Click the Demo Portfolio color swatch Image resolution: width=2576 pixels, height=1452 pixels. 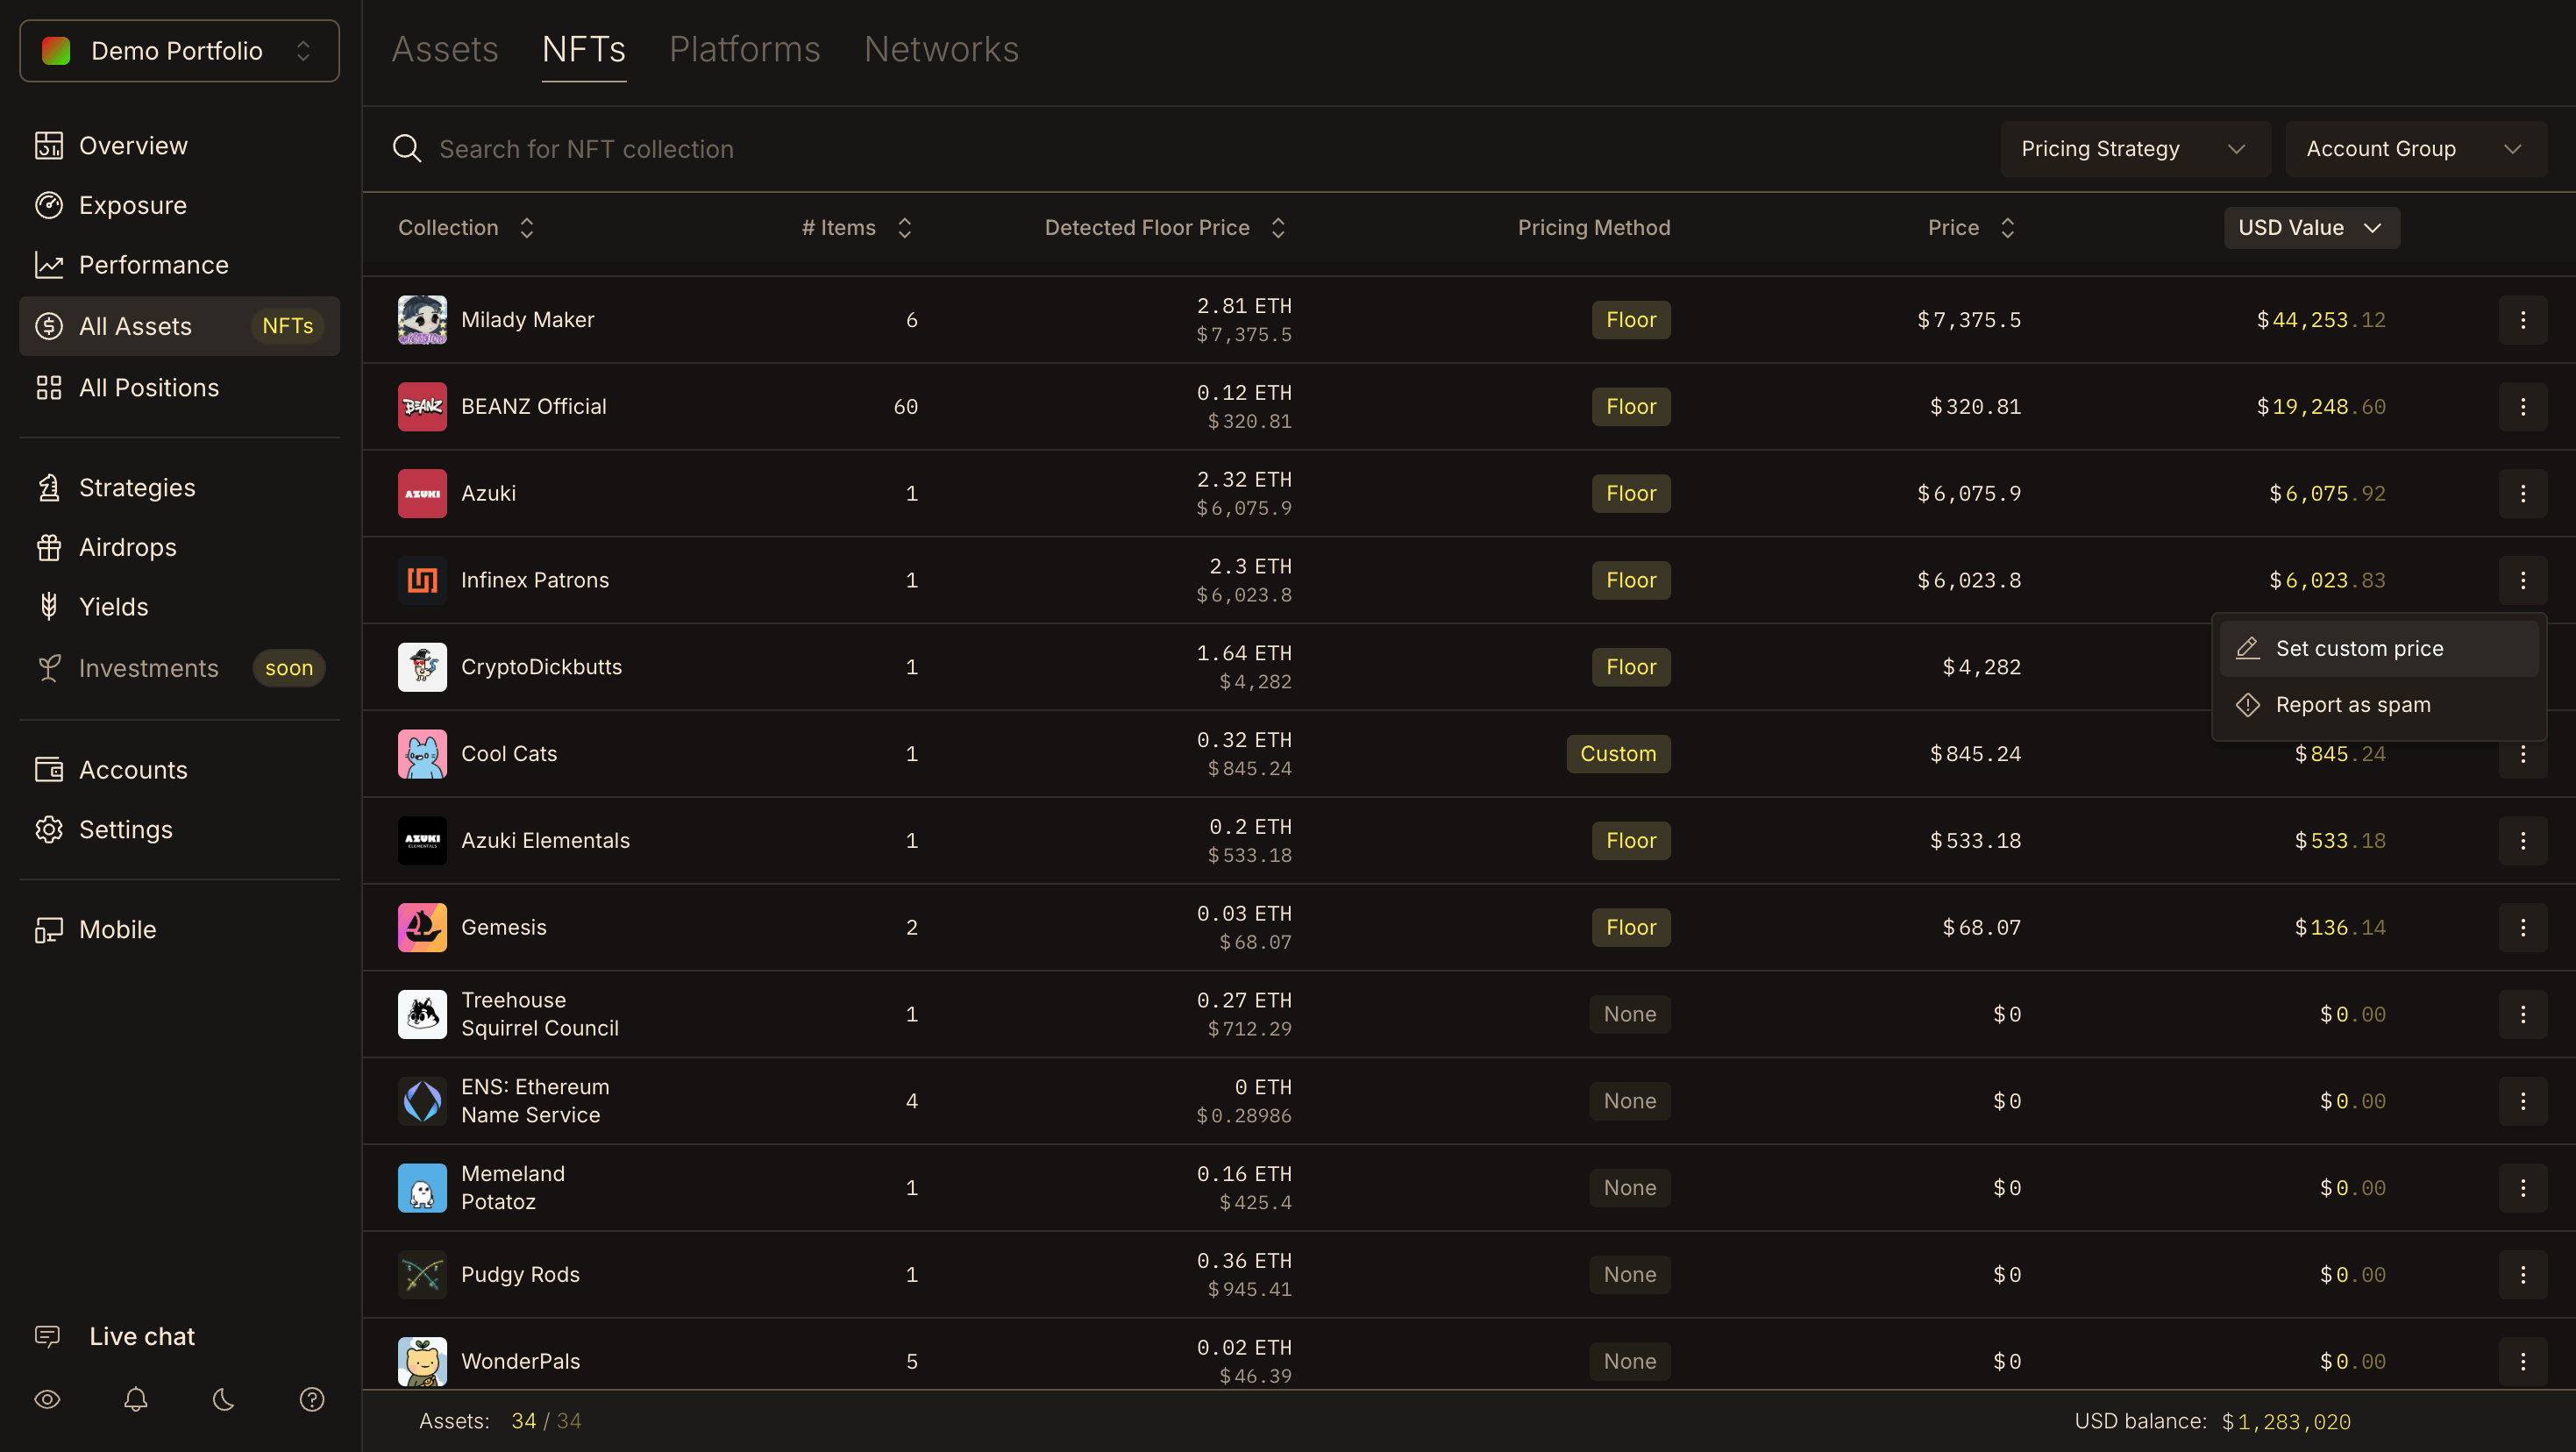[56, 51]
